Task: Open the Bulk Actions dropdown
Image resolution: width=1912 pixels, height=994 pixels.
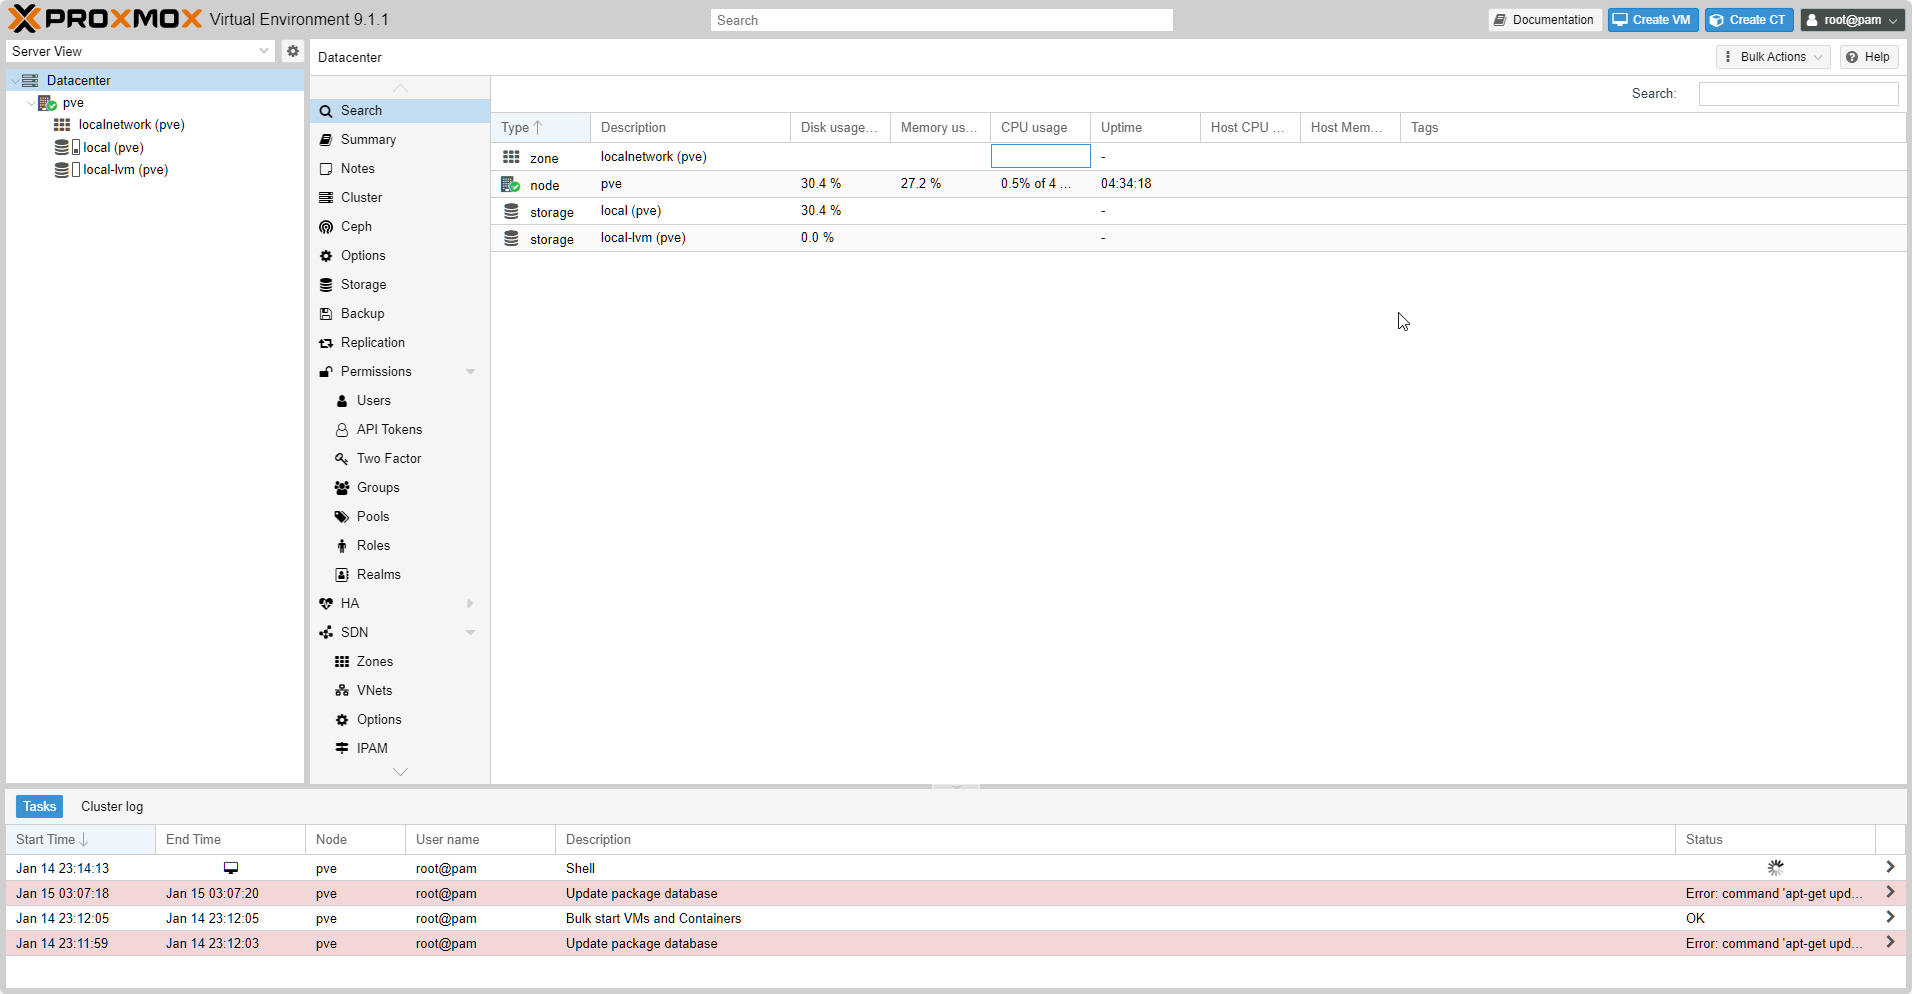Action: tap(1772, 57)
